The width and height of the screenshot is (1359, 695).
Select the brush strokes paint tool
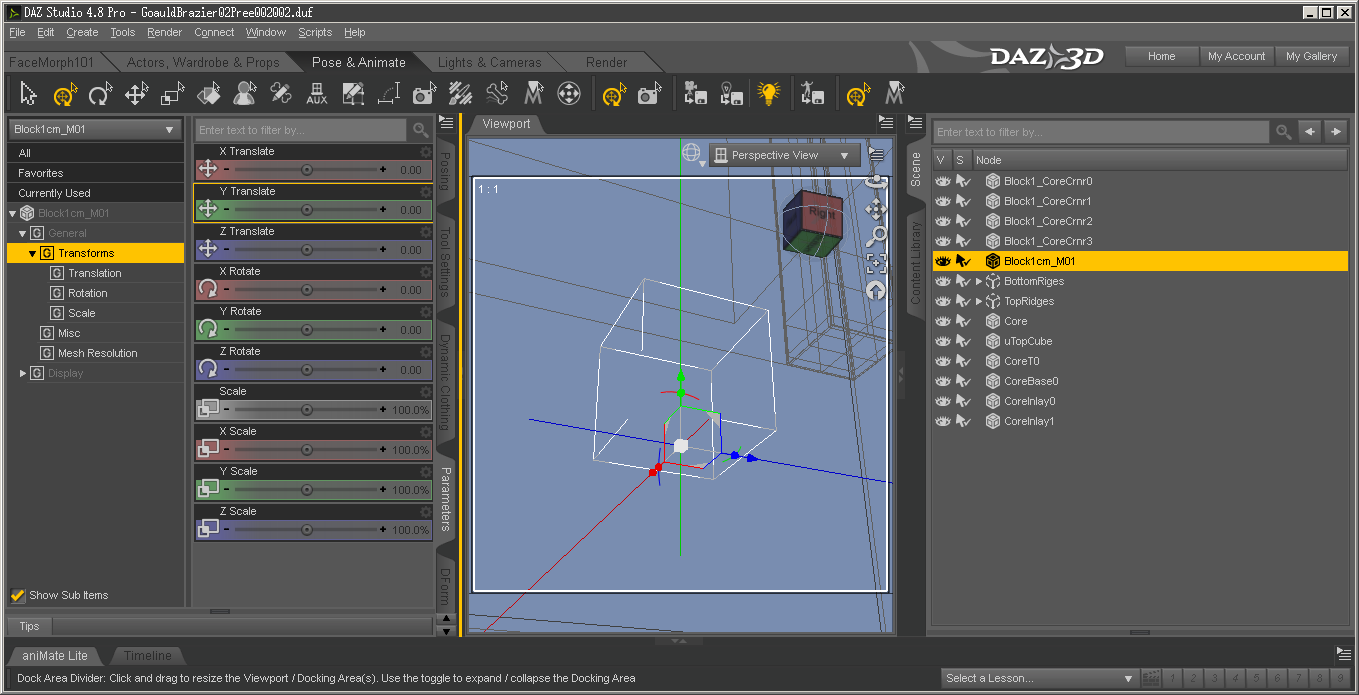(461, 95)
